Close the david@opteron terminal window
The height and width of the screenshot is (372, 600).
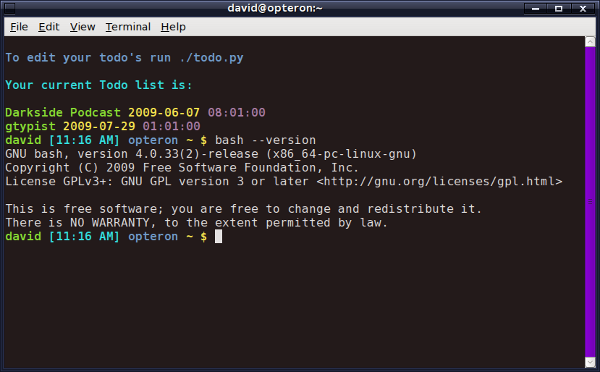tap(583, 8)
